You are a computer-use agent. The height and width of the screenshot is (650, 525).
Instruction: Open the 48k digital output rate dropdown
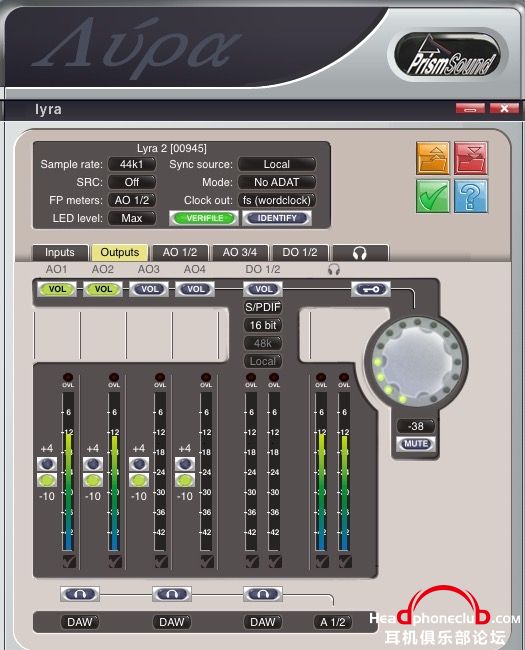point(262,343)
